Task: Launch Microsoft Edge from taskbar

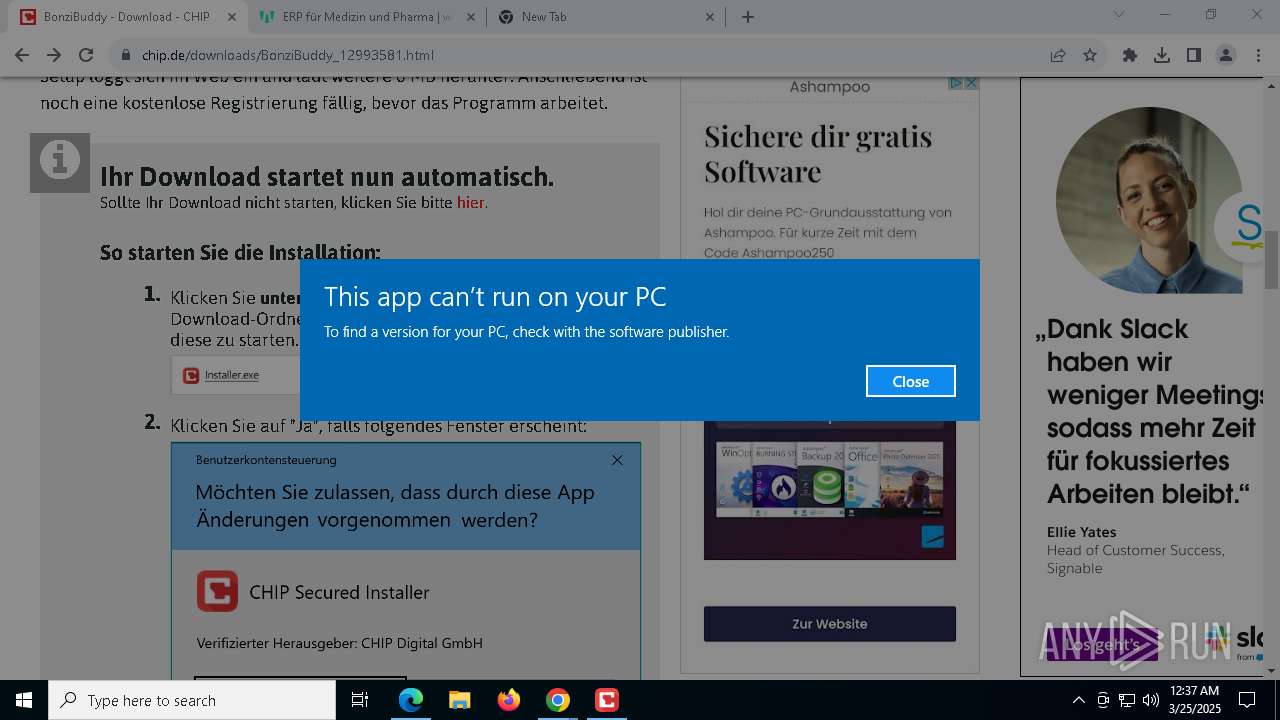Action: [x=411, y=700]
